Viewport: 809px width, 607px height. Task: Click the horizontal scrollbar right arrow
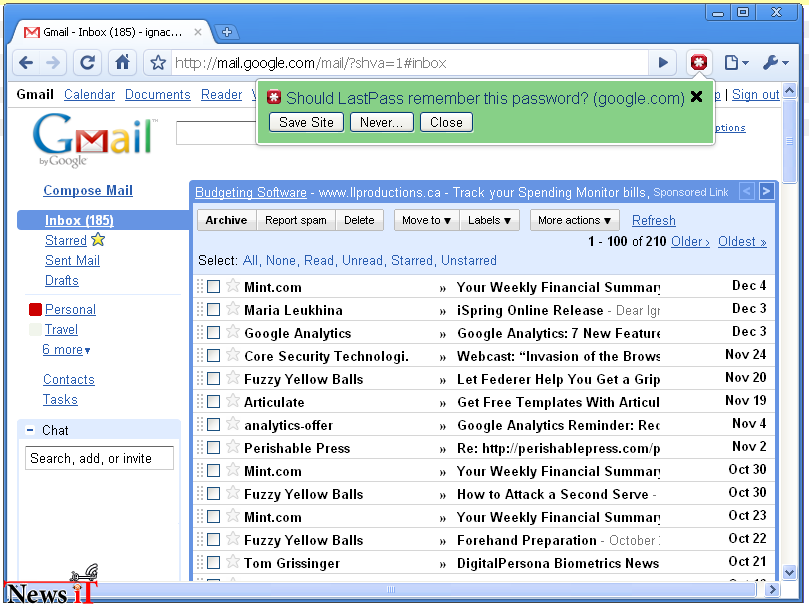coord(772,589)
